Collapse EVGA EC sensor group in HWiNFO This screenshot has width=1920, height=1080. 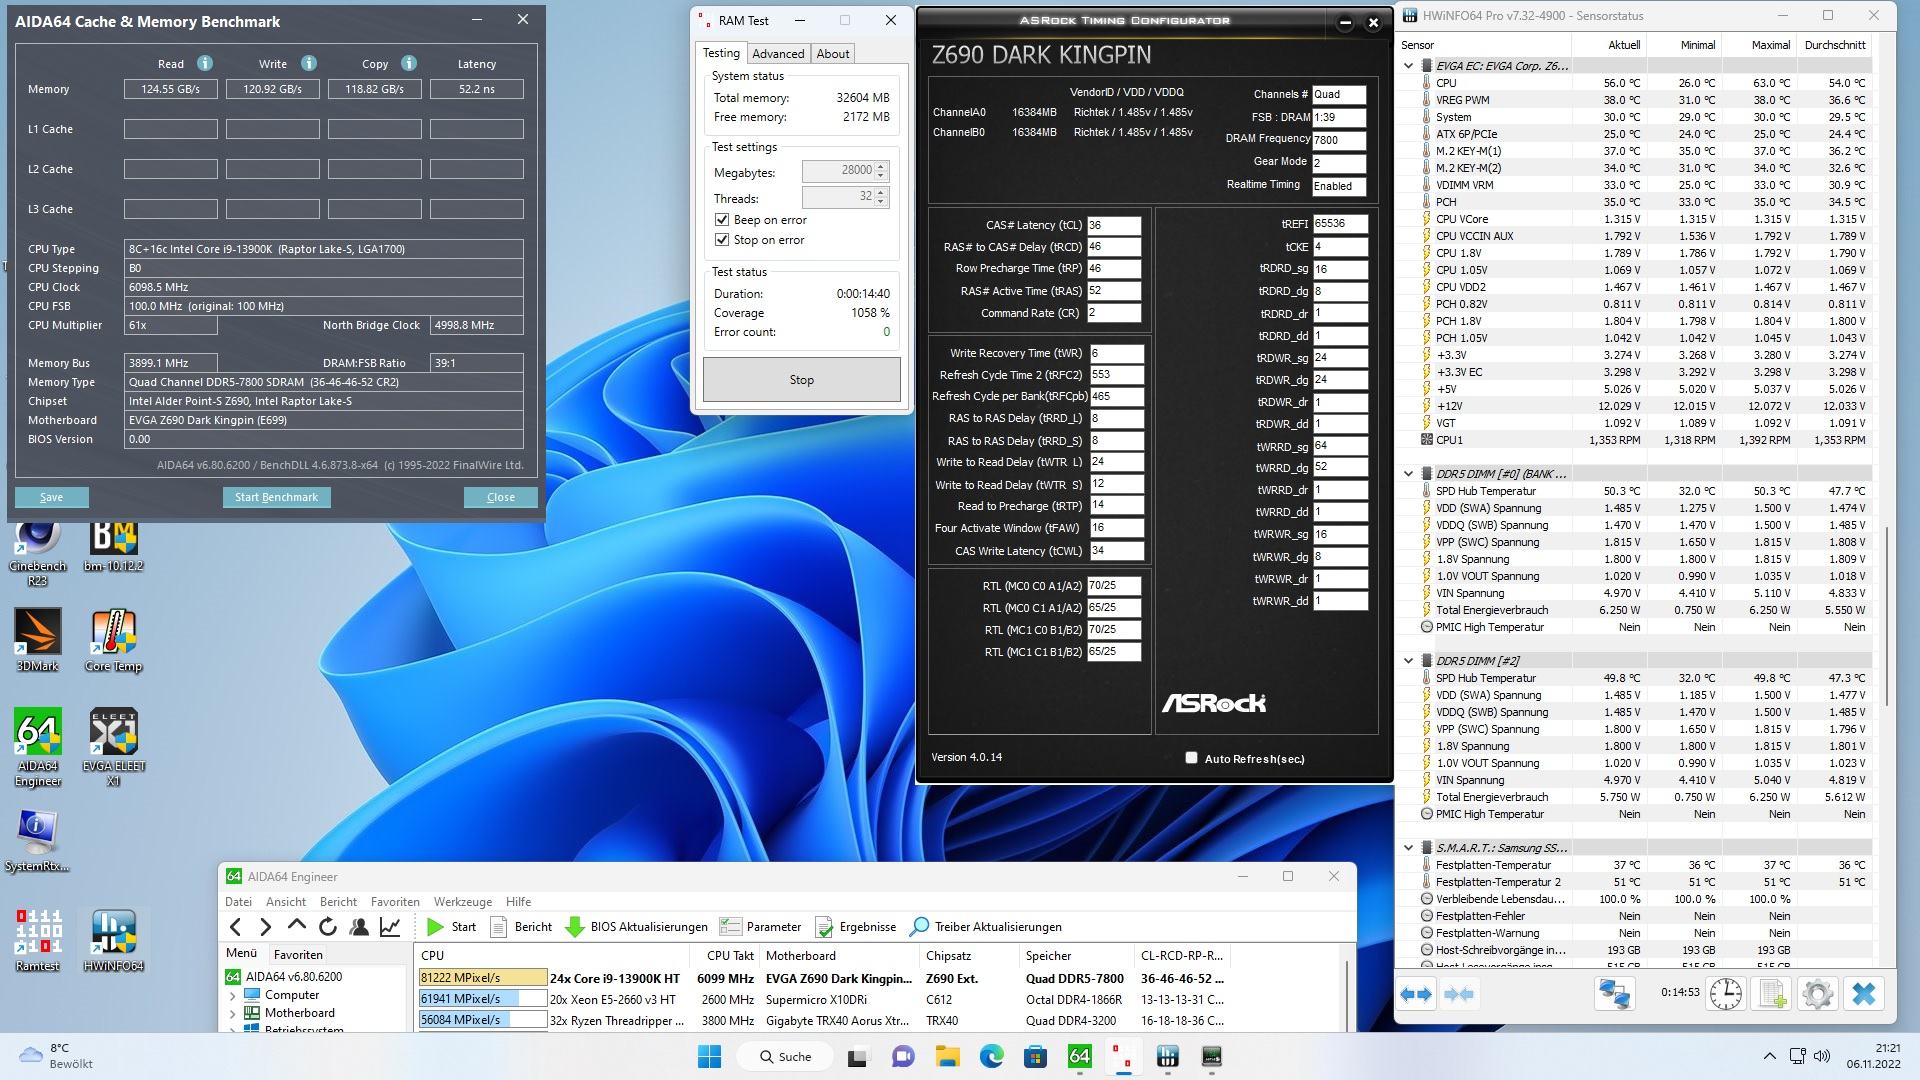(x=1409, y=66)
